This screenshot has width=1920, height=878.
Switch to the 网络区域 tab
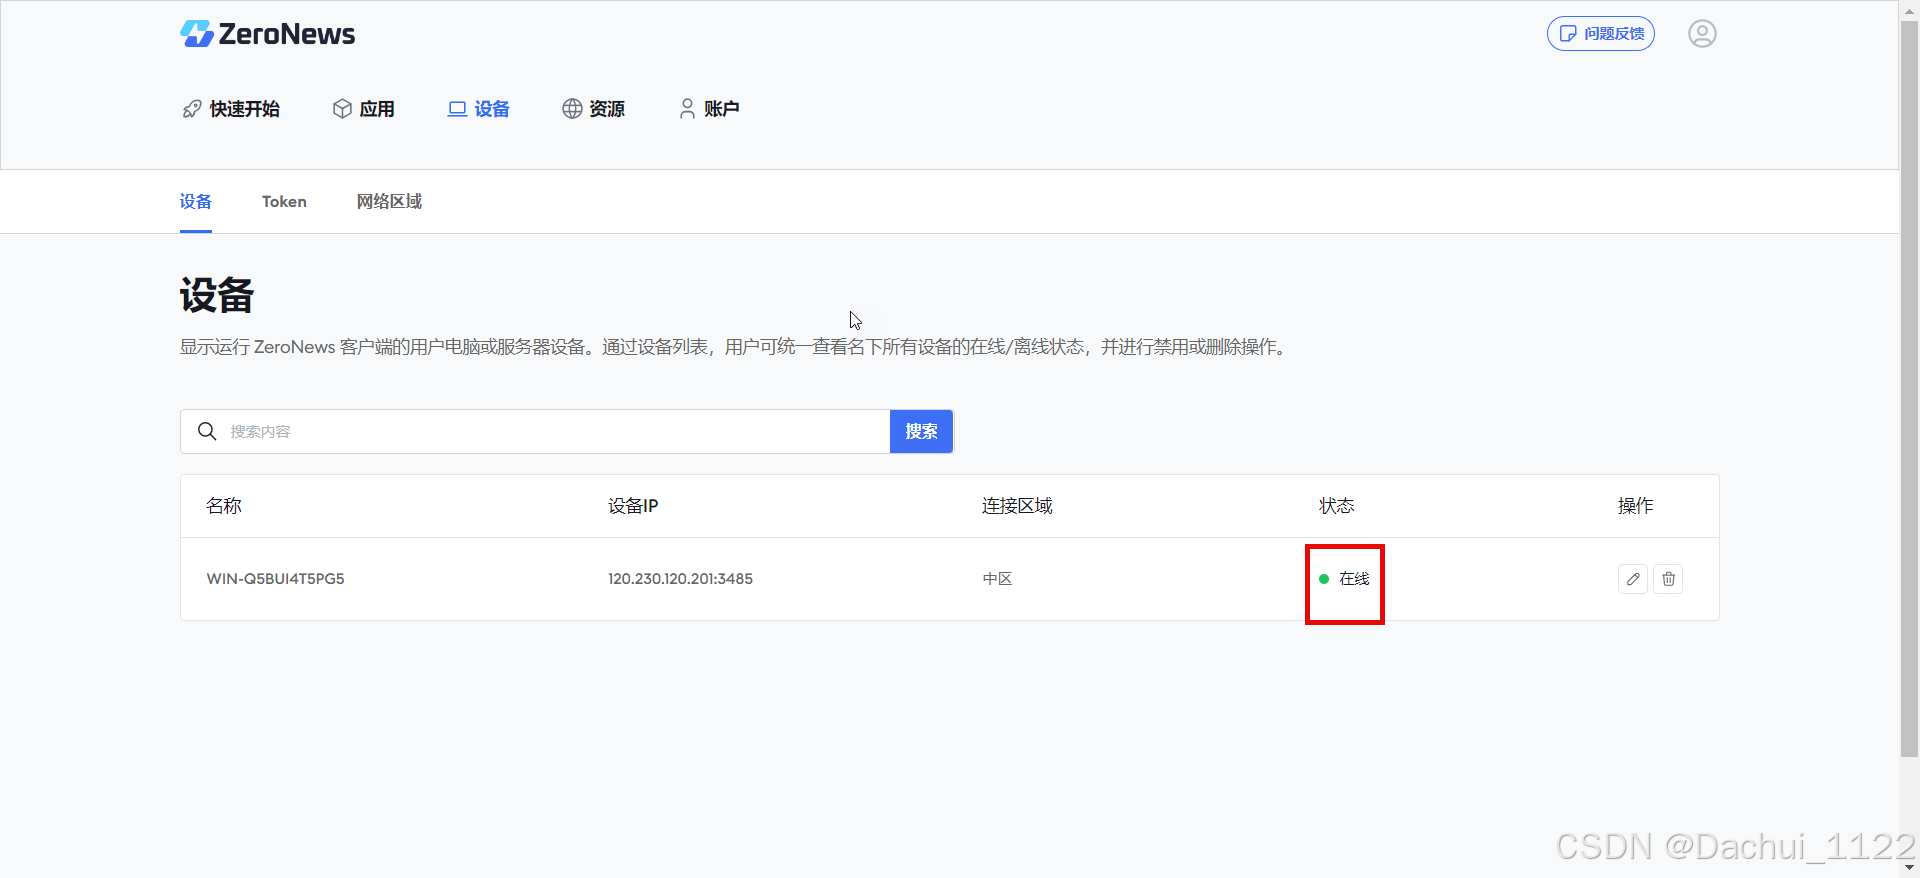coord(389,202)
